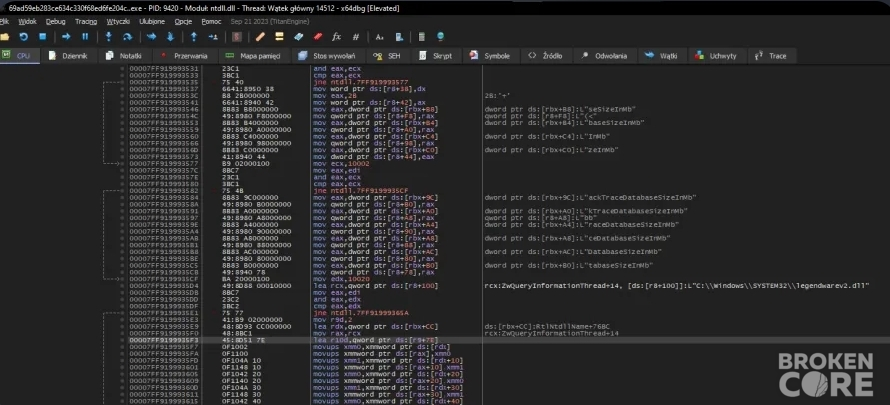
Task: Click the Step Into toolbar icon
Action: point(108,37)
